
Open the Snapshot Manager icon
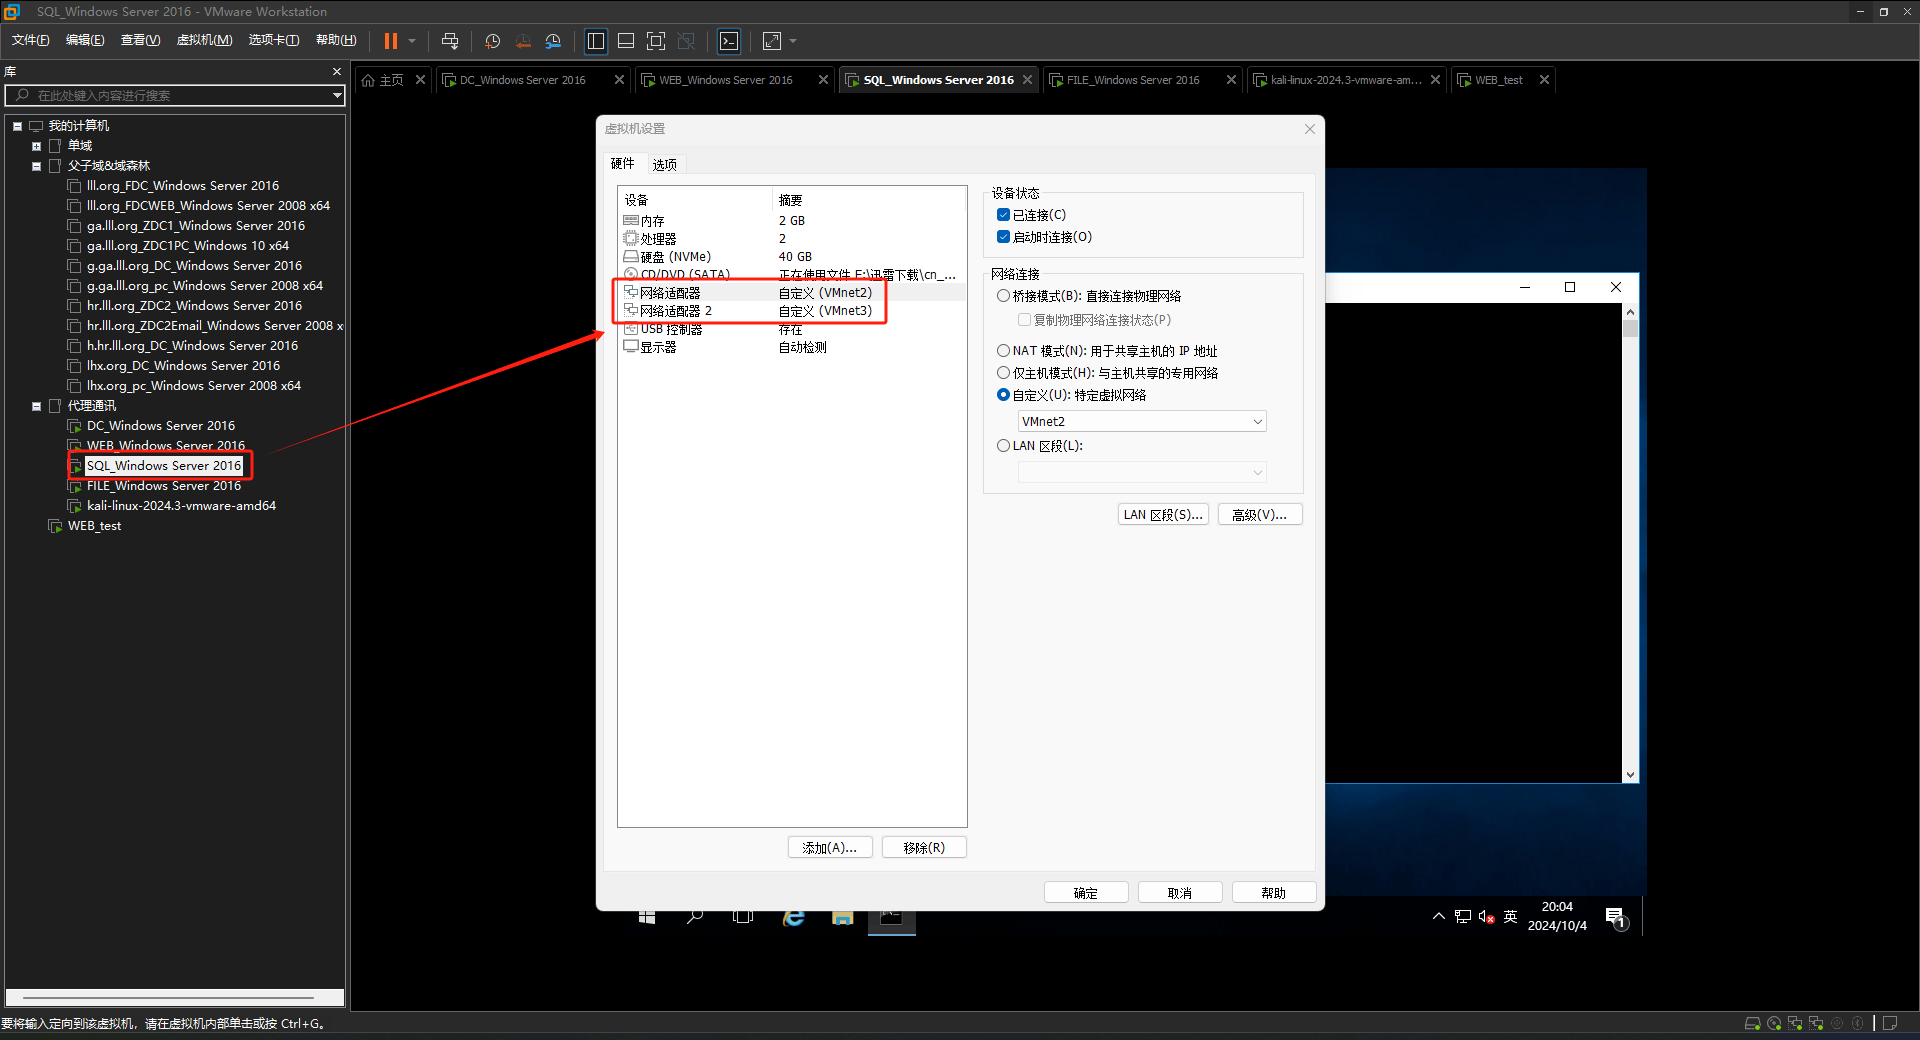point(553,41)
